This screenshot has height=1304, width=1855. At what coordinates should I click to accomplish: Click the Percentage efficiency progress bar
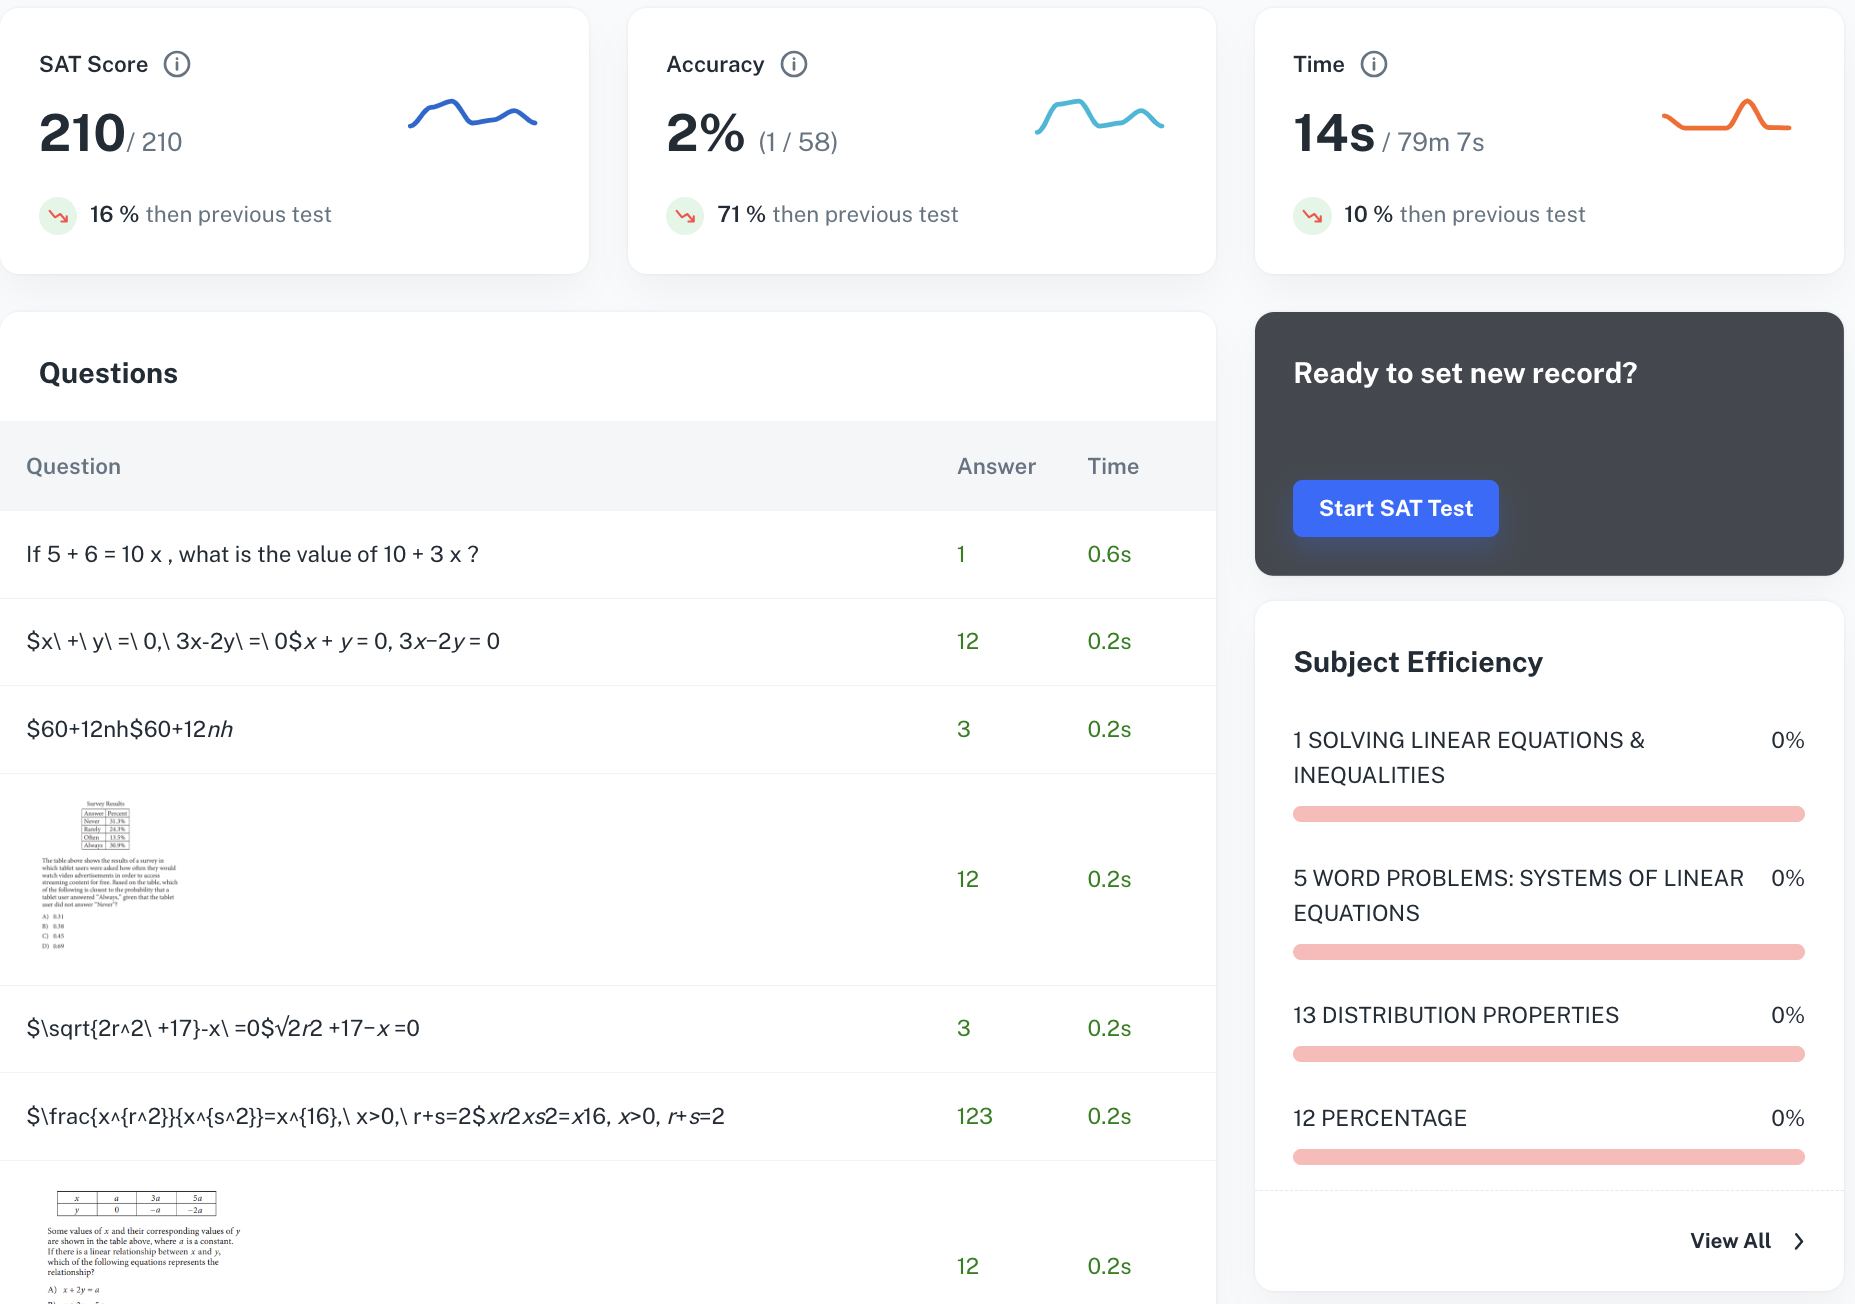(1548, 1157)
